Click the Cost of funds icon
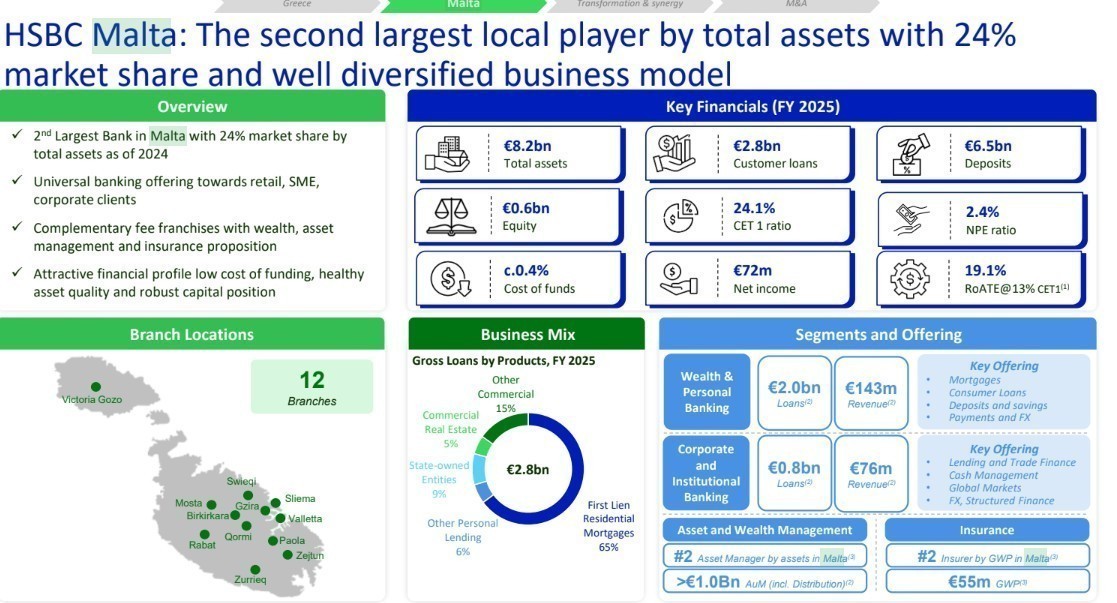The height and width of the screenshot is (603, 1117). 447,279
